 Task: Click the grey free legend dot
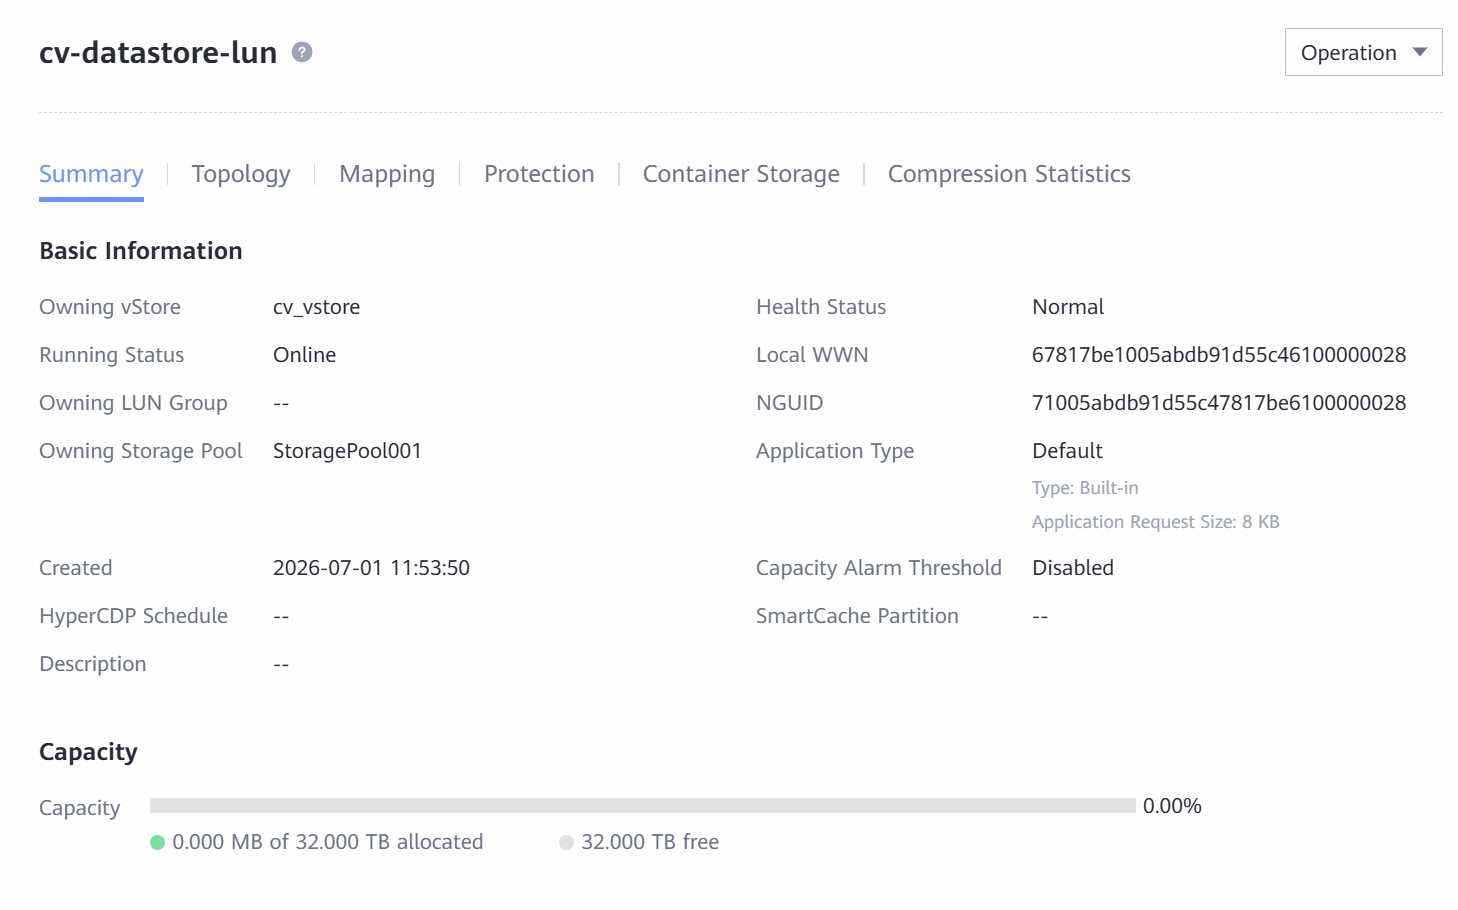(566, 842)
